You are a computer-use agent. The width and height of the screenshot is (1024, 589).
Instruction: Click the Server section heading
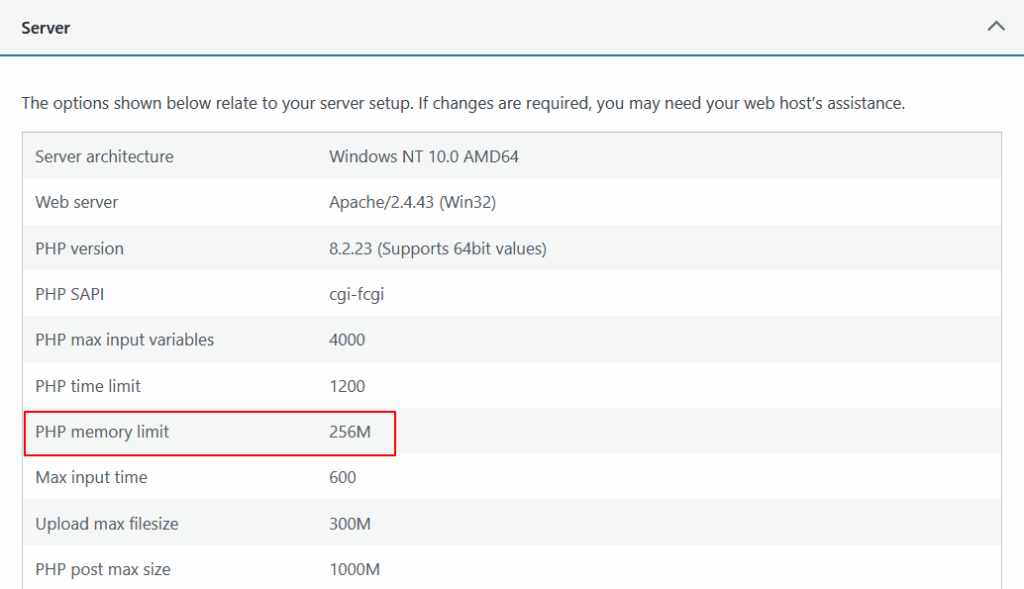click(45, 28)
